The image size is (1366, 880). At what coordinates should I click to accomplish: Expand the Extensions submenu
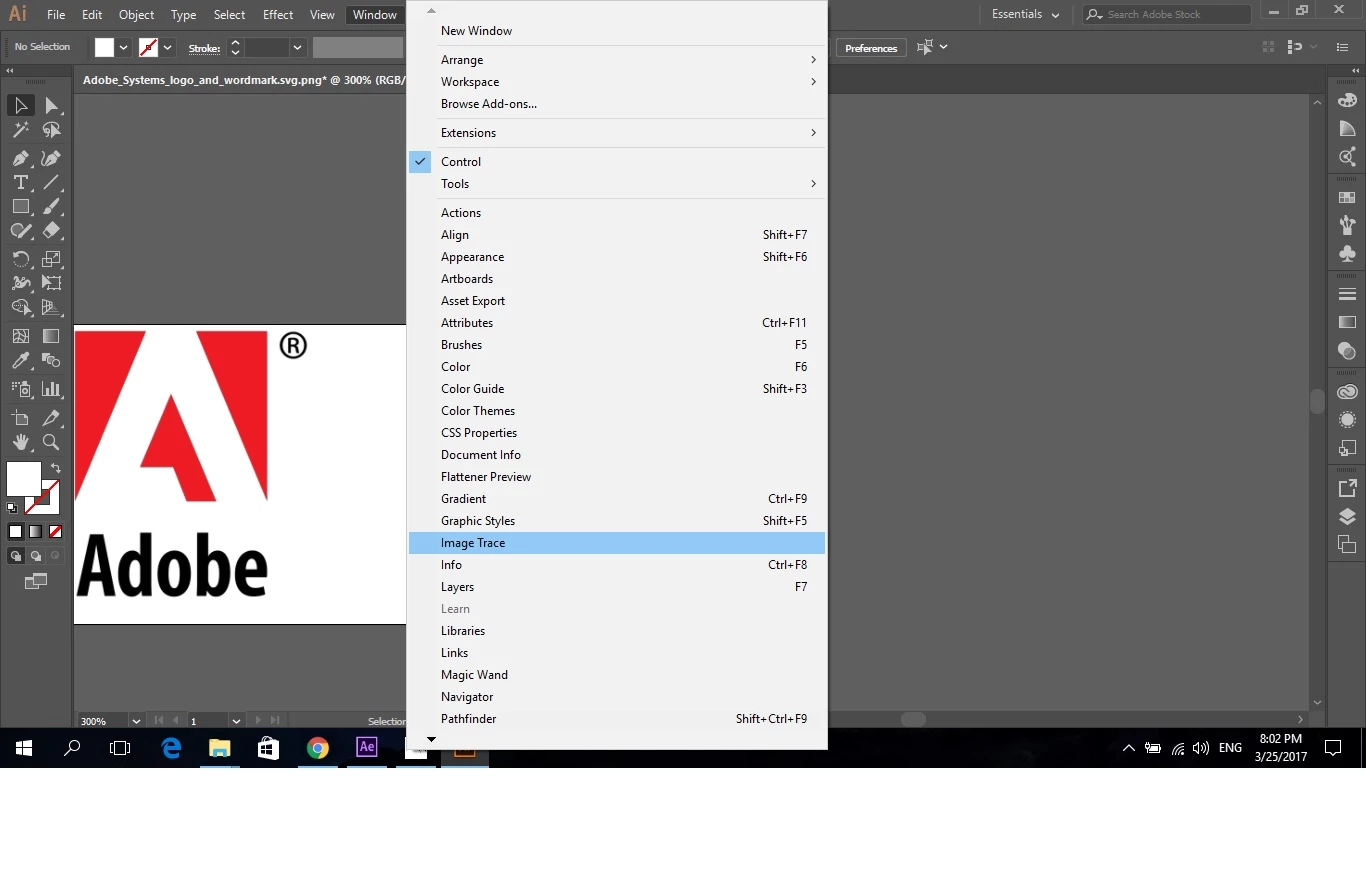(x=617, y=133)
